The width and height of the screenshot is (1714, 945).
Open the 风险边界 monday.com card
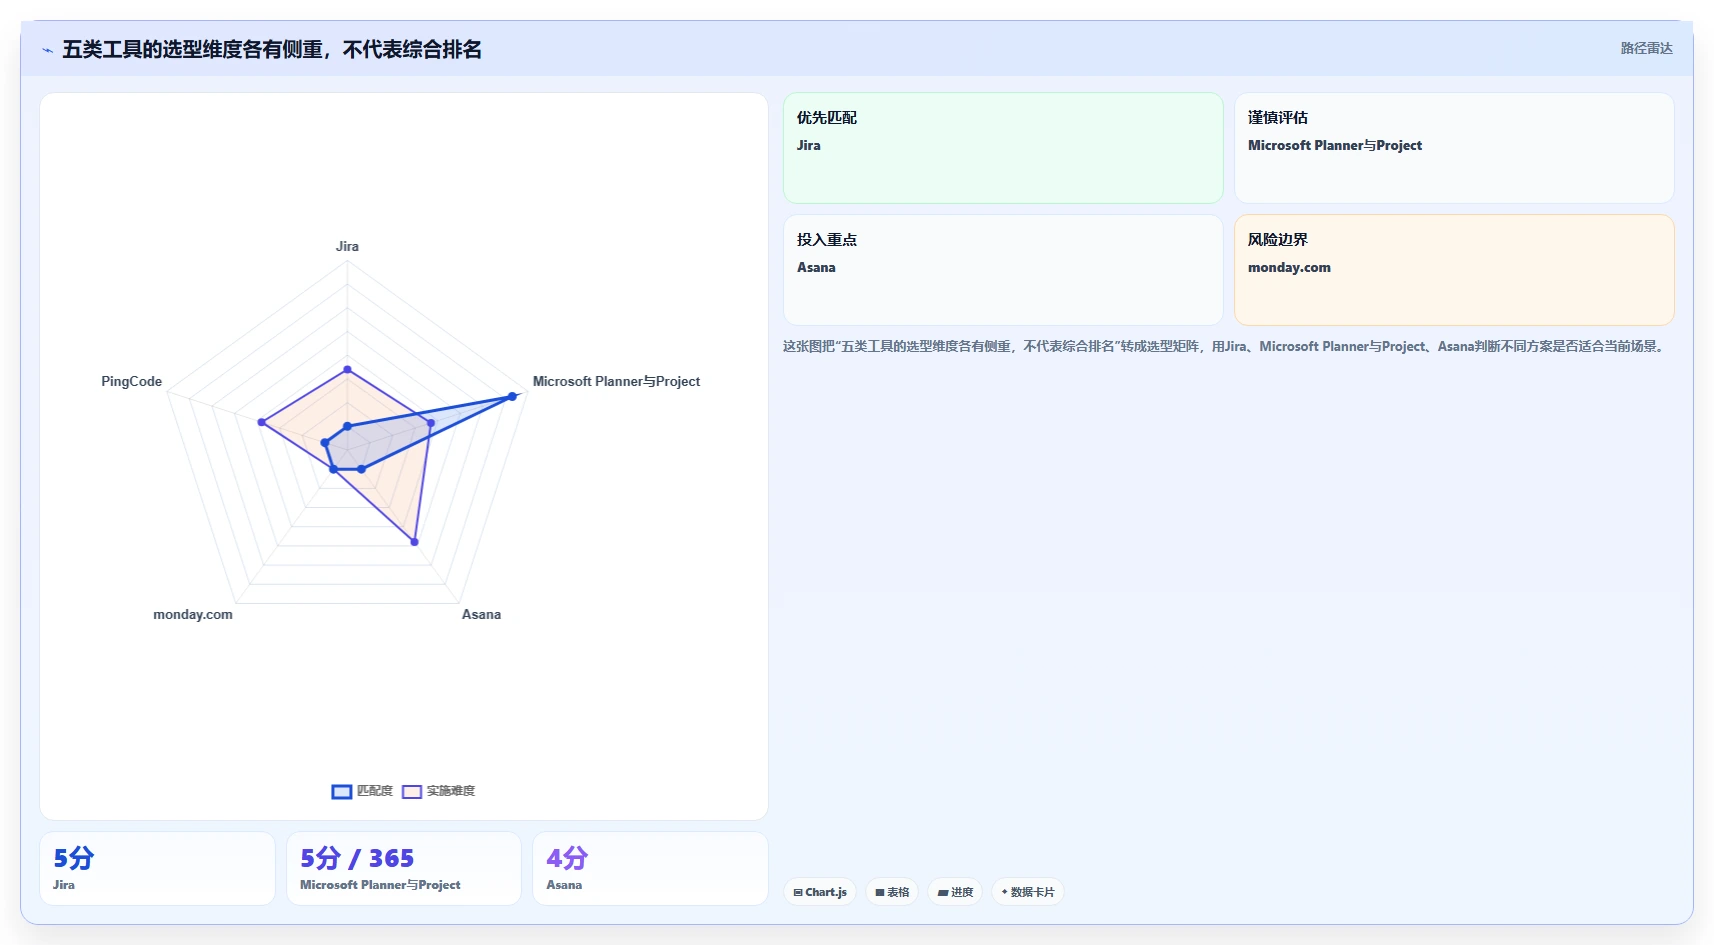(1454, 270)
